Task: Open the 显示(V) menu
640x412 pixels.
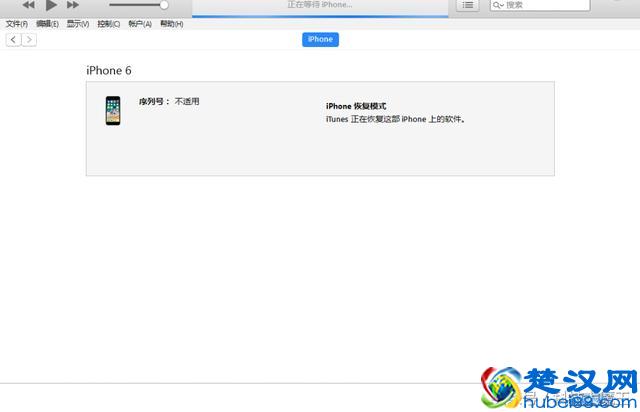Action: pos(78,24)
